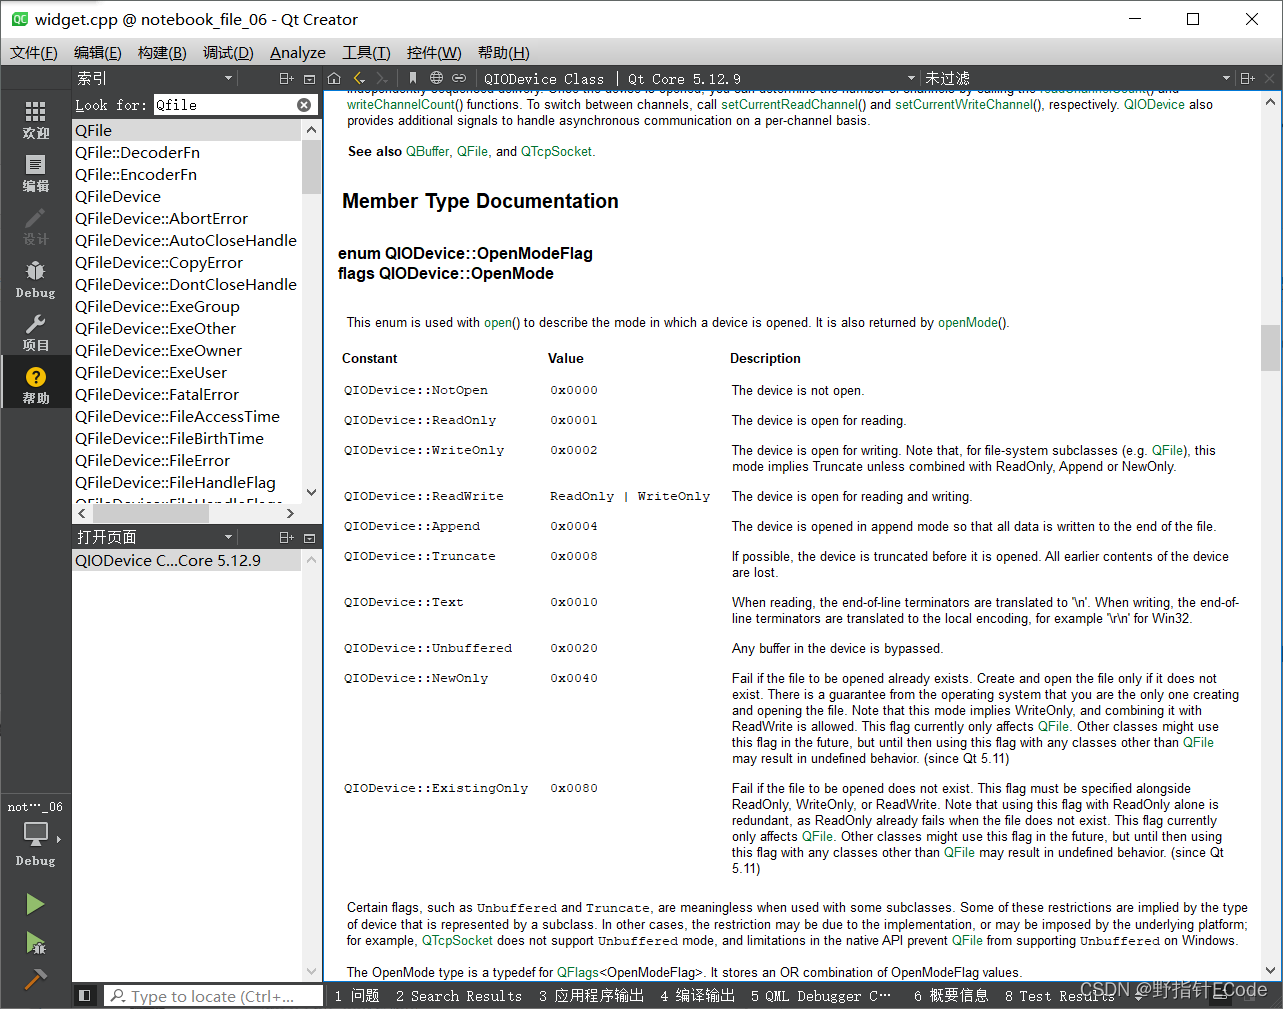Show the 1 问题 issues pane
This screenshot has width=1283, height=1009.
357,995
